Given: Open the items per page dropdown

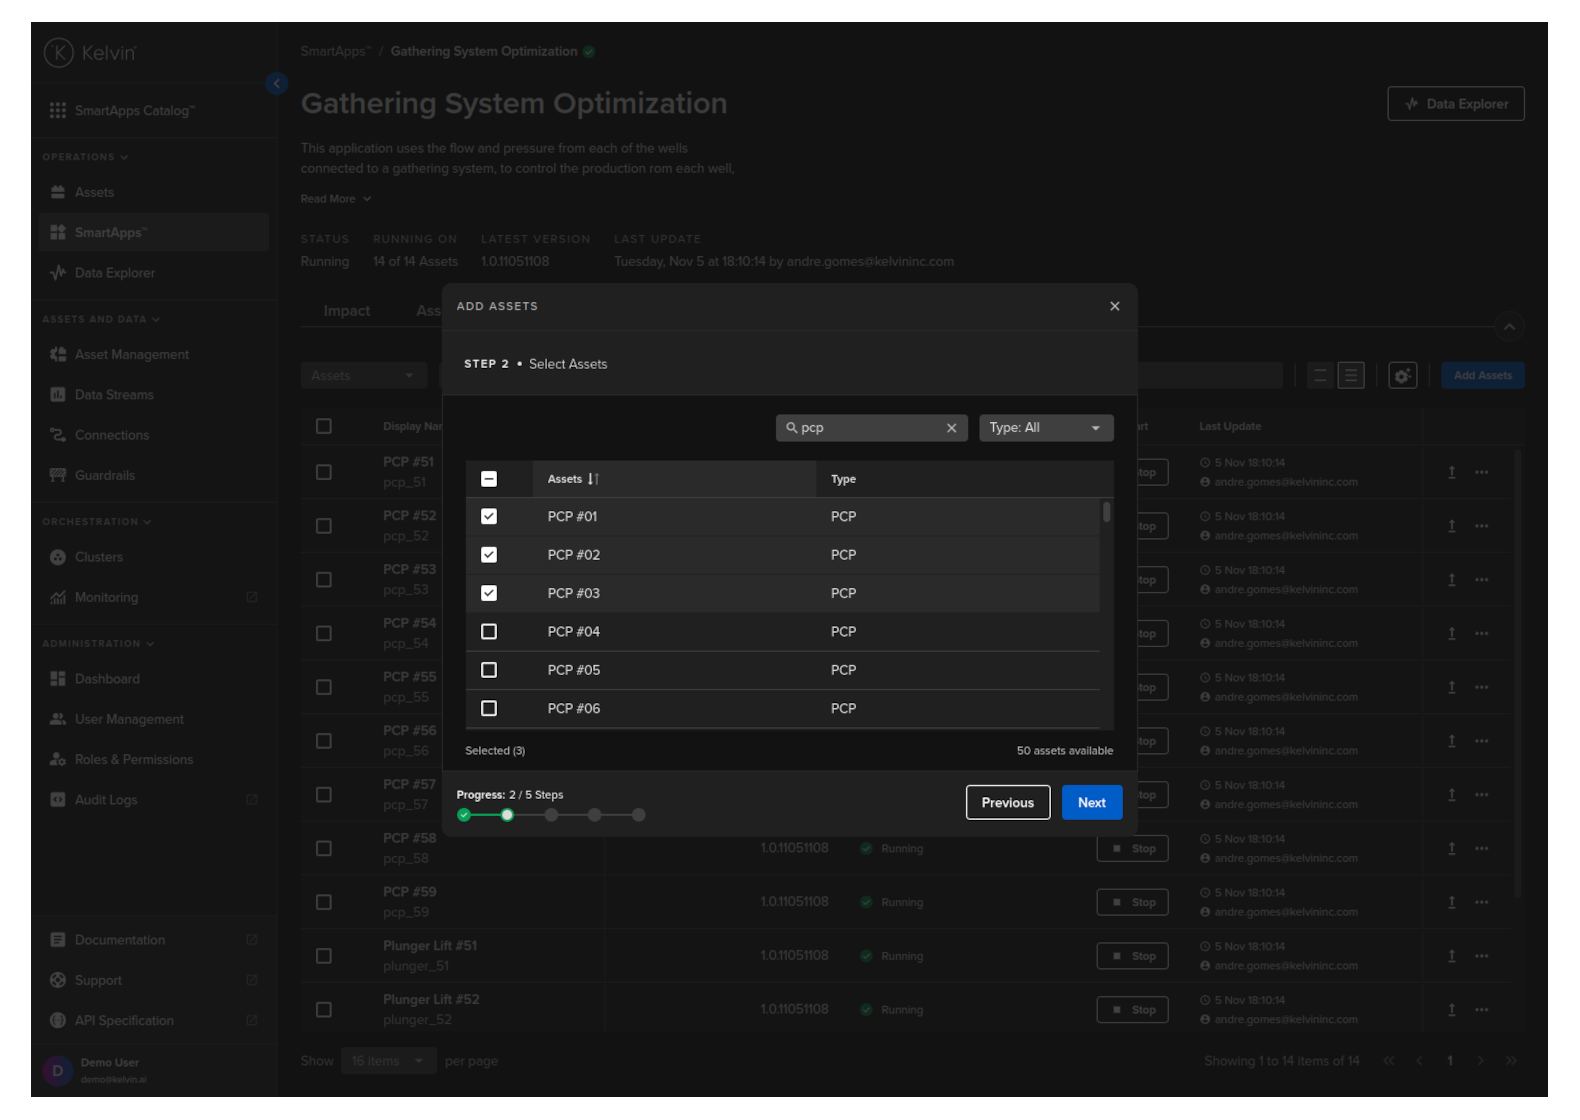Looking at the screenshot, I should [388, 1061].
